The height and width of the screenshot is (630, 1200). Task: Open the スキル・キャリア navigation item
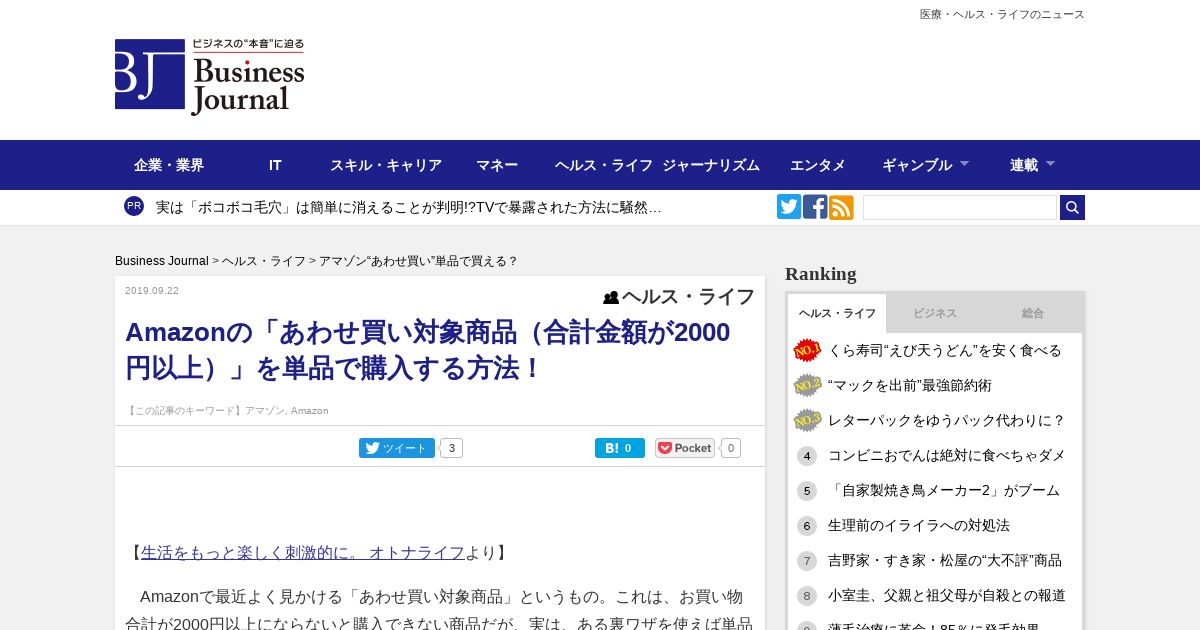point(386,165)
